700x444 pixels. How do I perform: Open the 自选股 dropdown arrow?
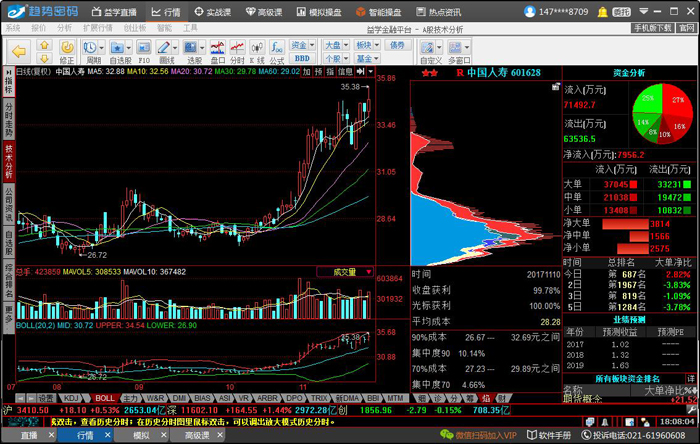(129, 47)
